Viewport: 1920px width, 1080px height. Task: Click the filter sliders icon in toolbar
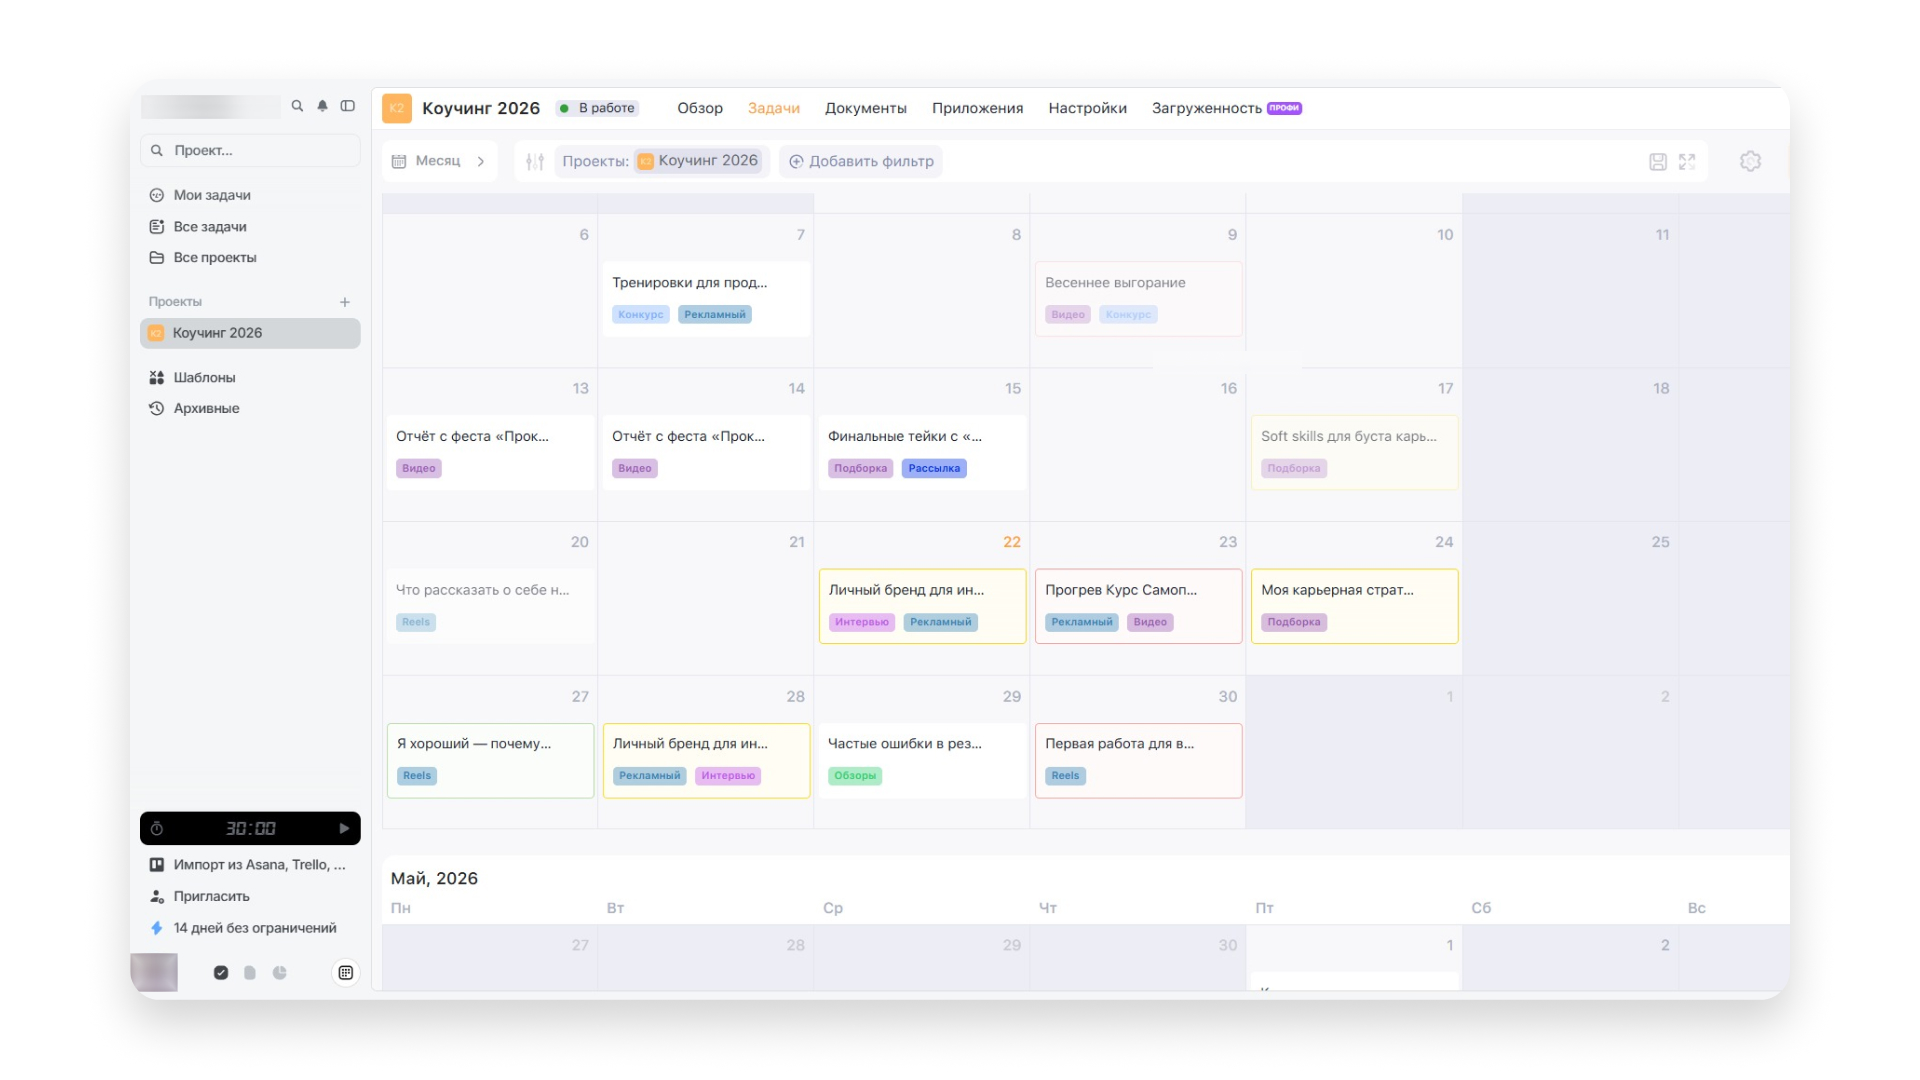click(535, 161)
